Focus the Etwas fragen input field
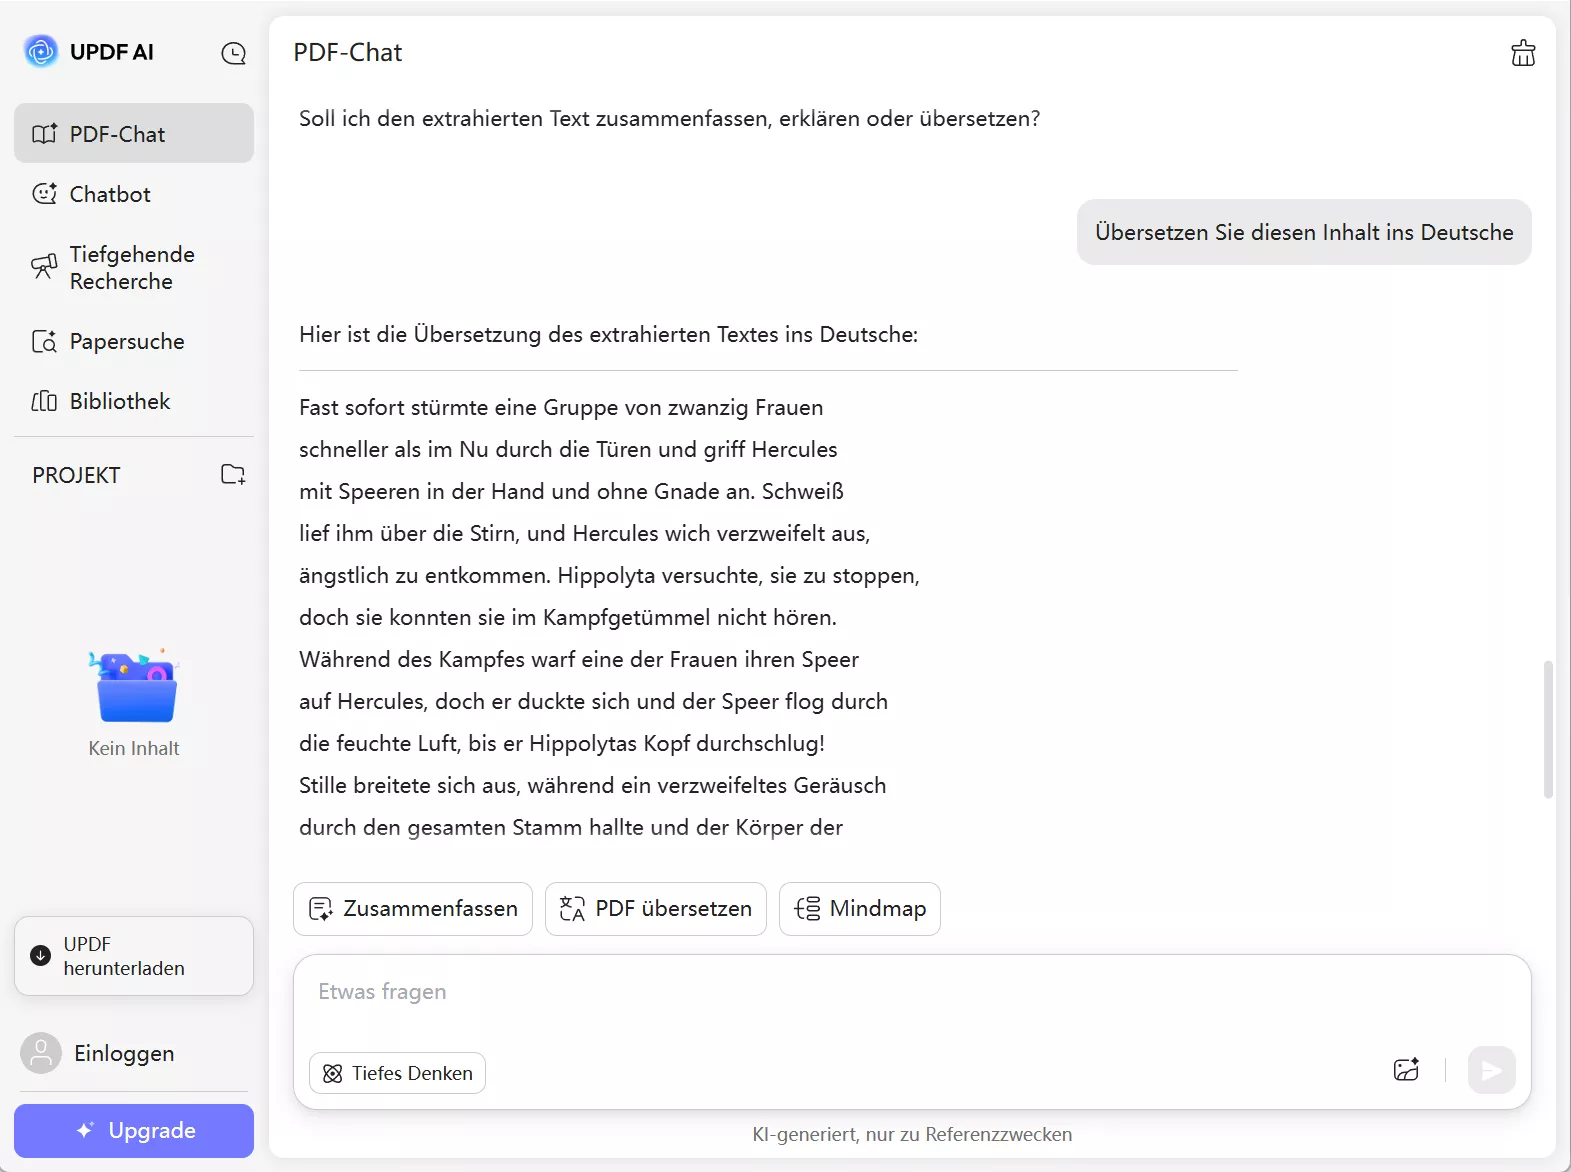This screenshot has width=1571, height=1172. point(912,993)
